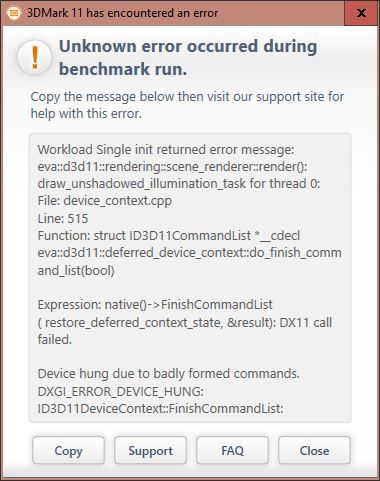The image size is (380, 481).
Task: Click the 'Line: 515' text
Action: [x=63, y=219]
